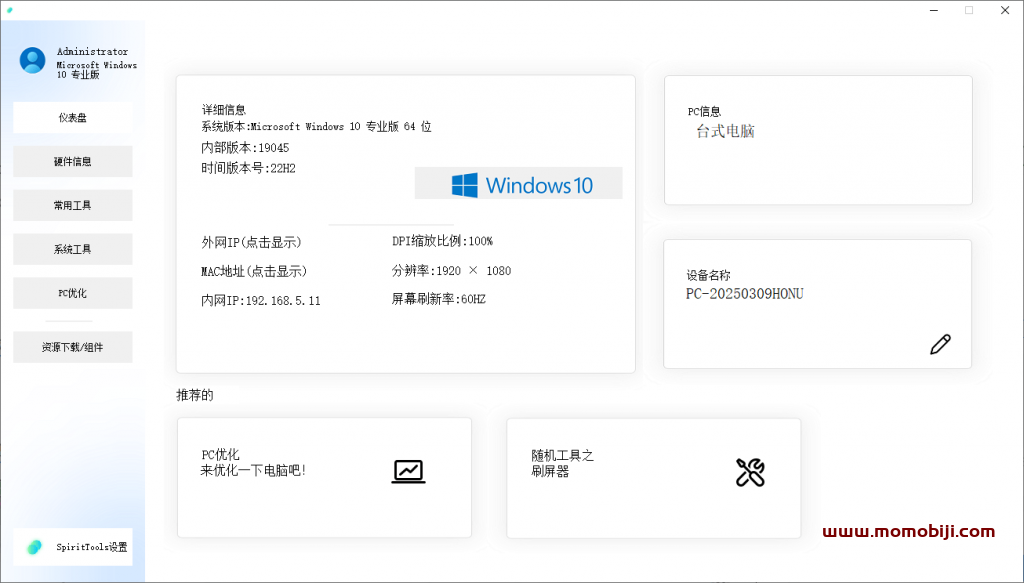
Task: Click the pencil icon to edit device name
Action: [940, 344]
